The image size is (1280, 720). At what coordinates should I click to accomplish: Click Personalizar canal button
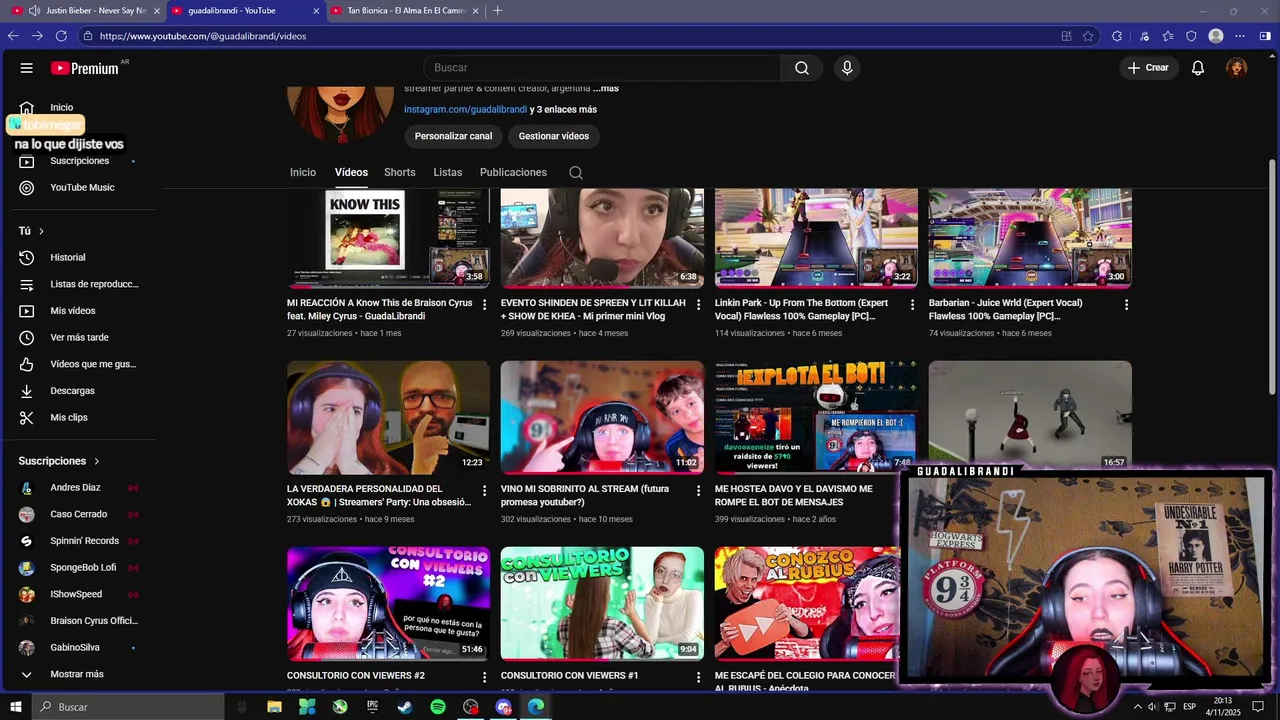453,136
